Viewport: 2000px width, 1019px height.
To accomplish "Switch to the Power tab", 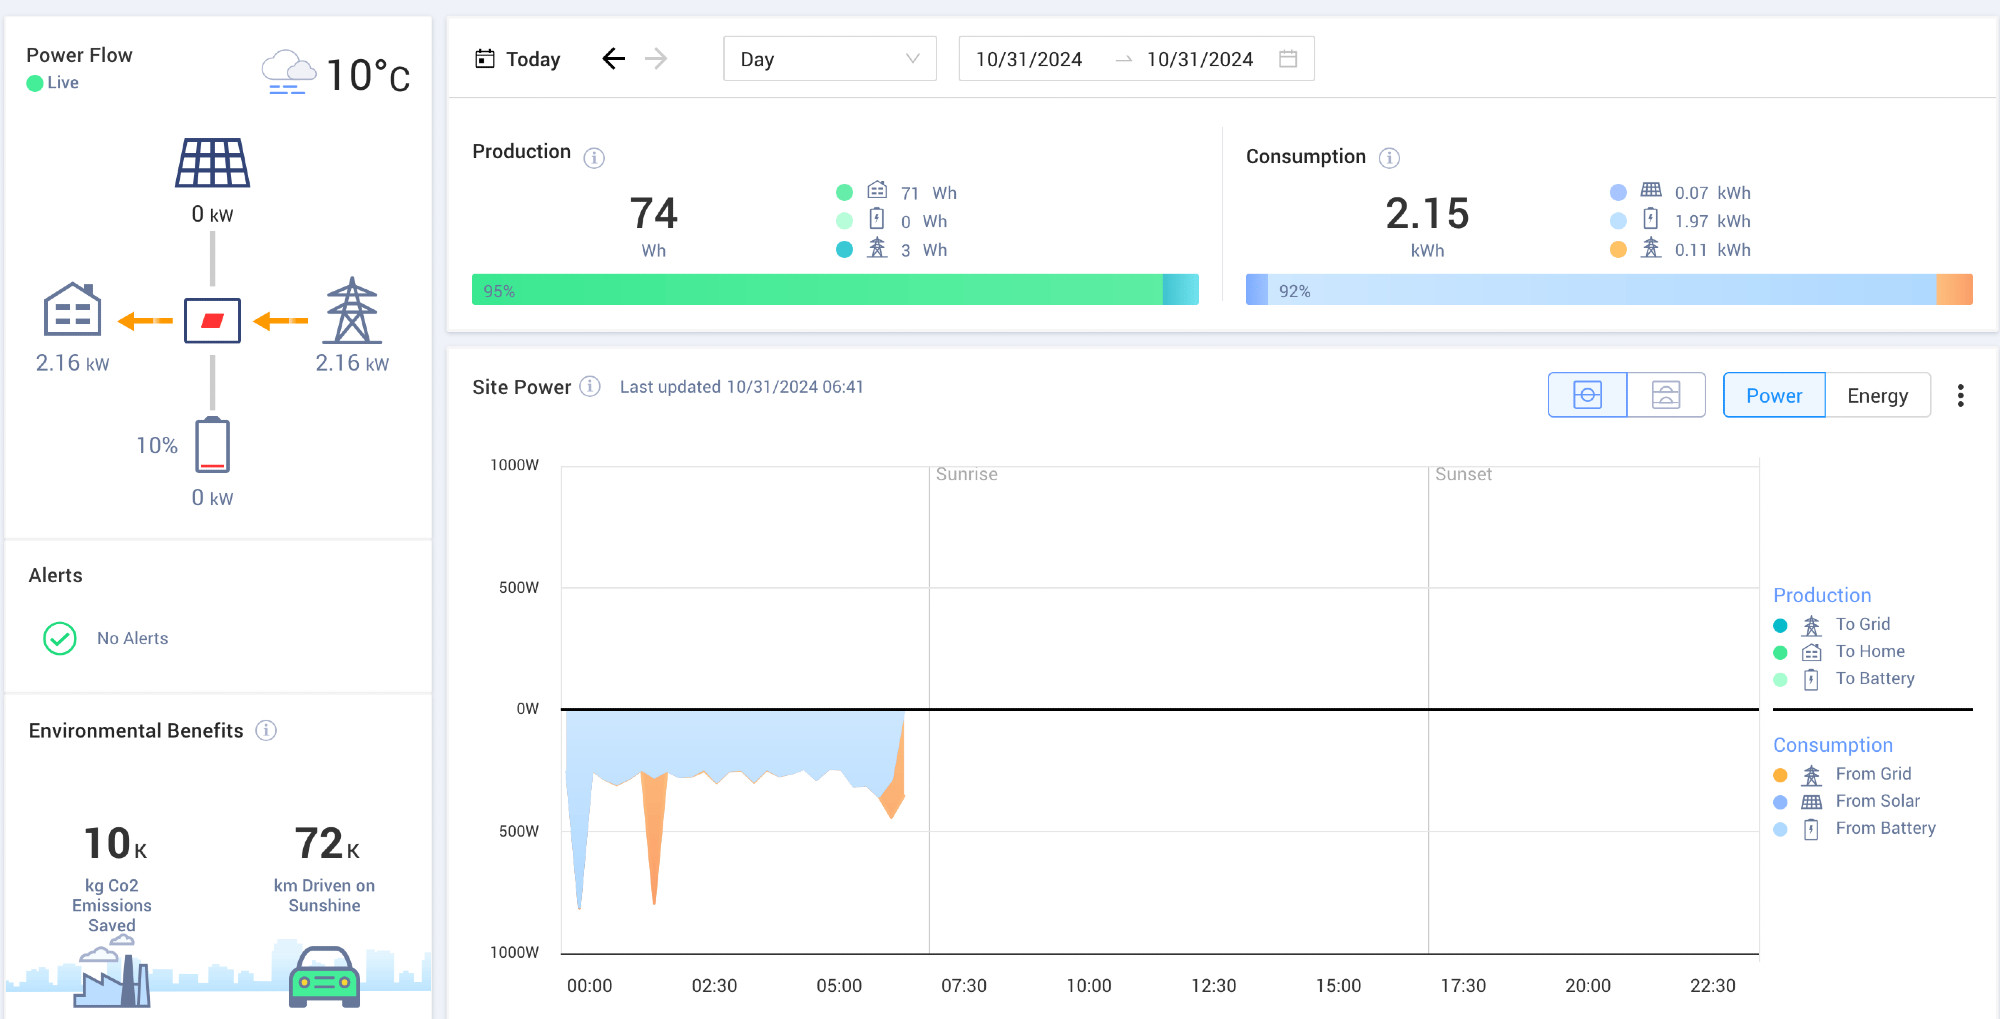I will pyautogui.click(x=1774, y=395).
